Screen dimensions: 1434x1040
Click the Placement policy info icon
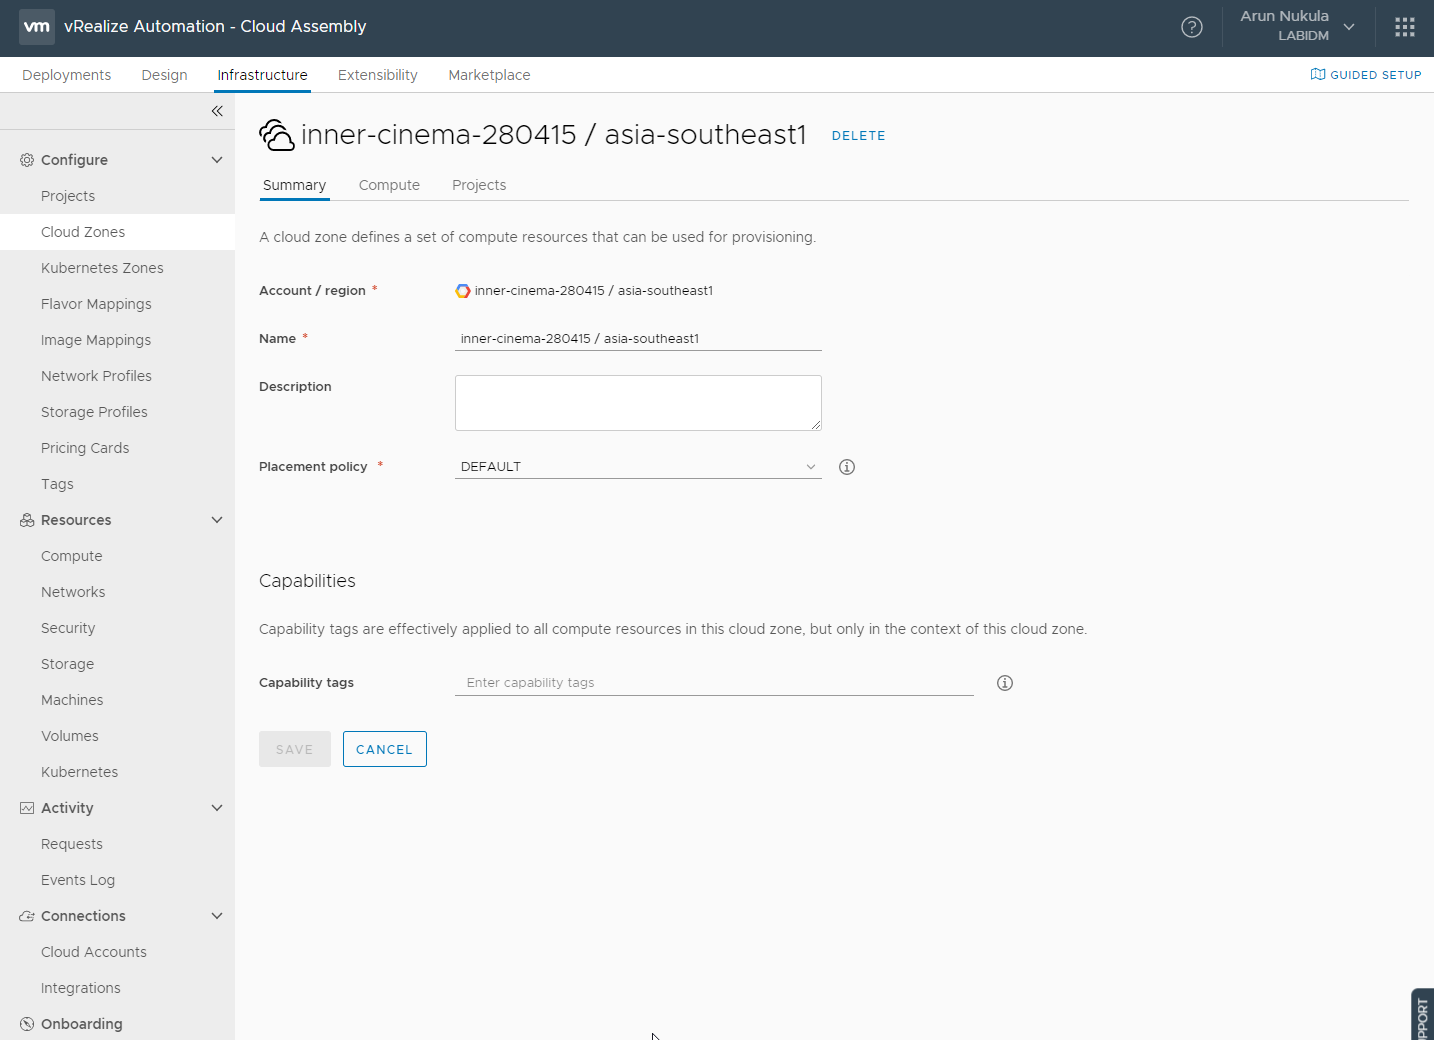847,467
